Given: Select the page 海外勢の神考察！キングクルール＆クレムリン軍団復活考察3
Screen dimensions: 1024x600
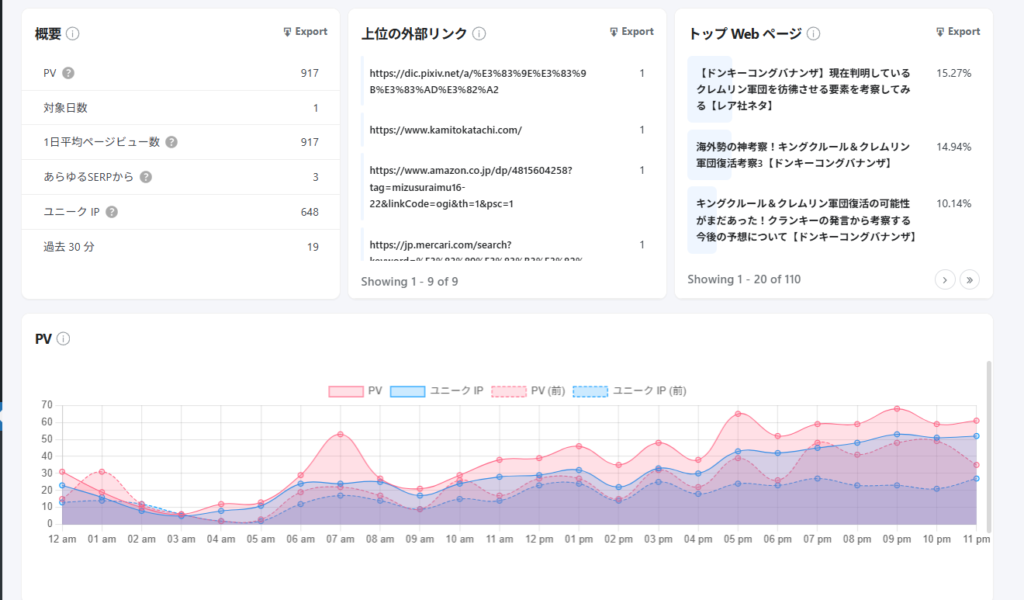Looking at the screenshot, I should [803, 155].
